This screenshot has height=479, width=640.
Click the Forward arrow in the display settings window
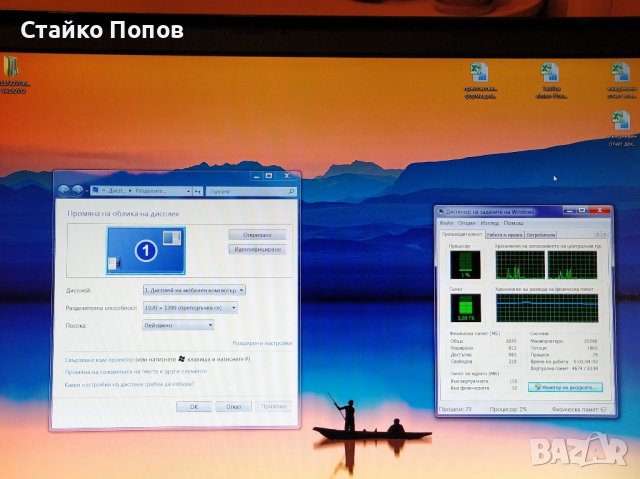point(78,190)
